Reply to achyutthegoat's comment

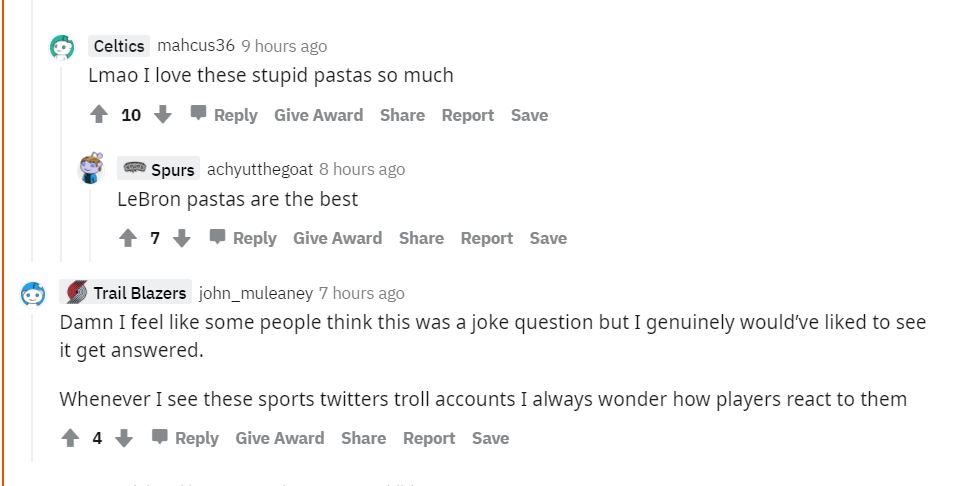(244, 238)
